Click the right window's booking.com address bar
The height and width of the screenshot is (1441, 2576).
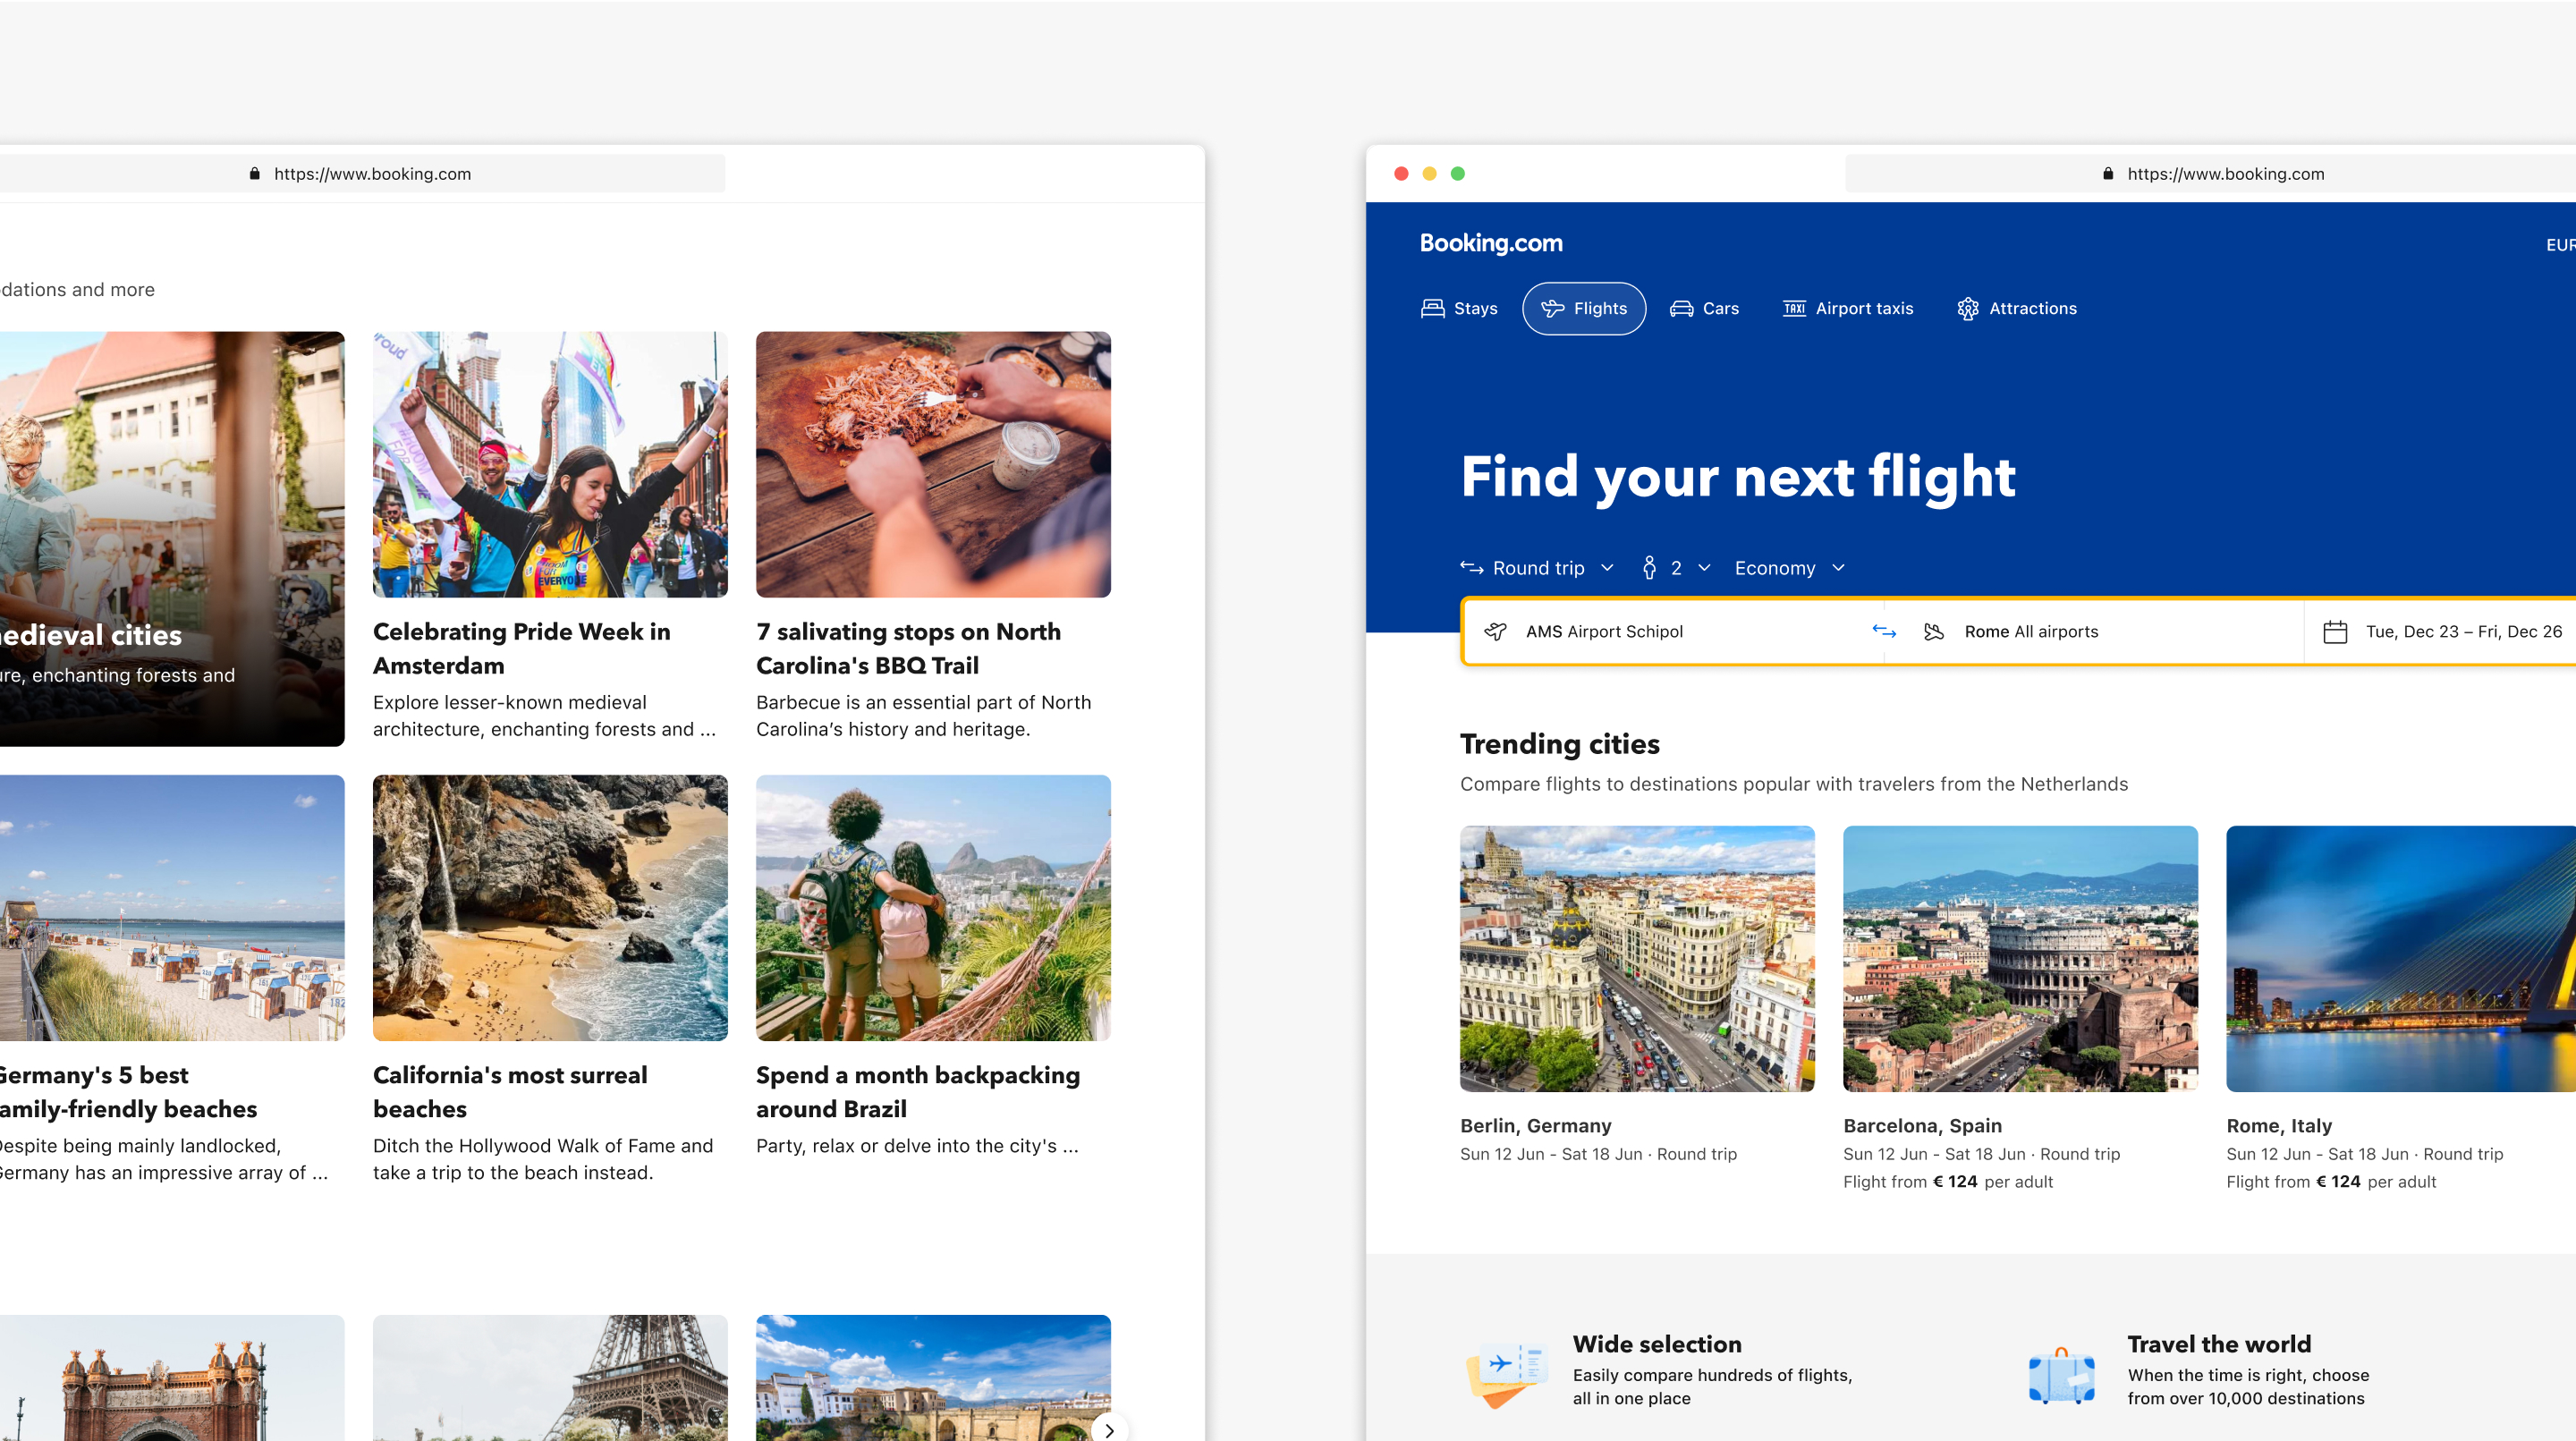point(2210,173)
